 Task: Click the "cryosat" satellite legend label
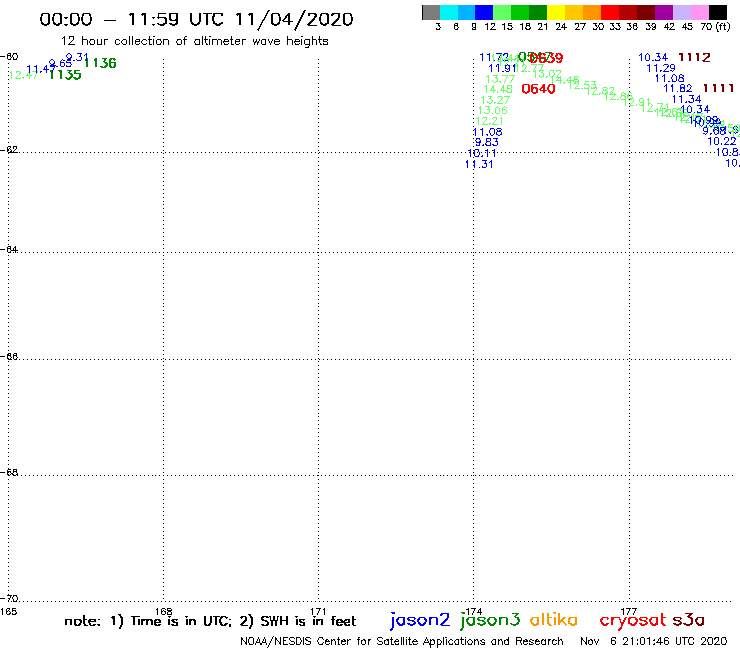click(x=633, y=620)
